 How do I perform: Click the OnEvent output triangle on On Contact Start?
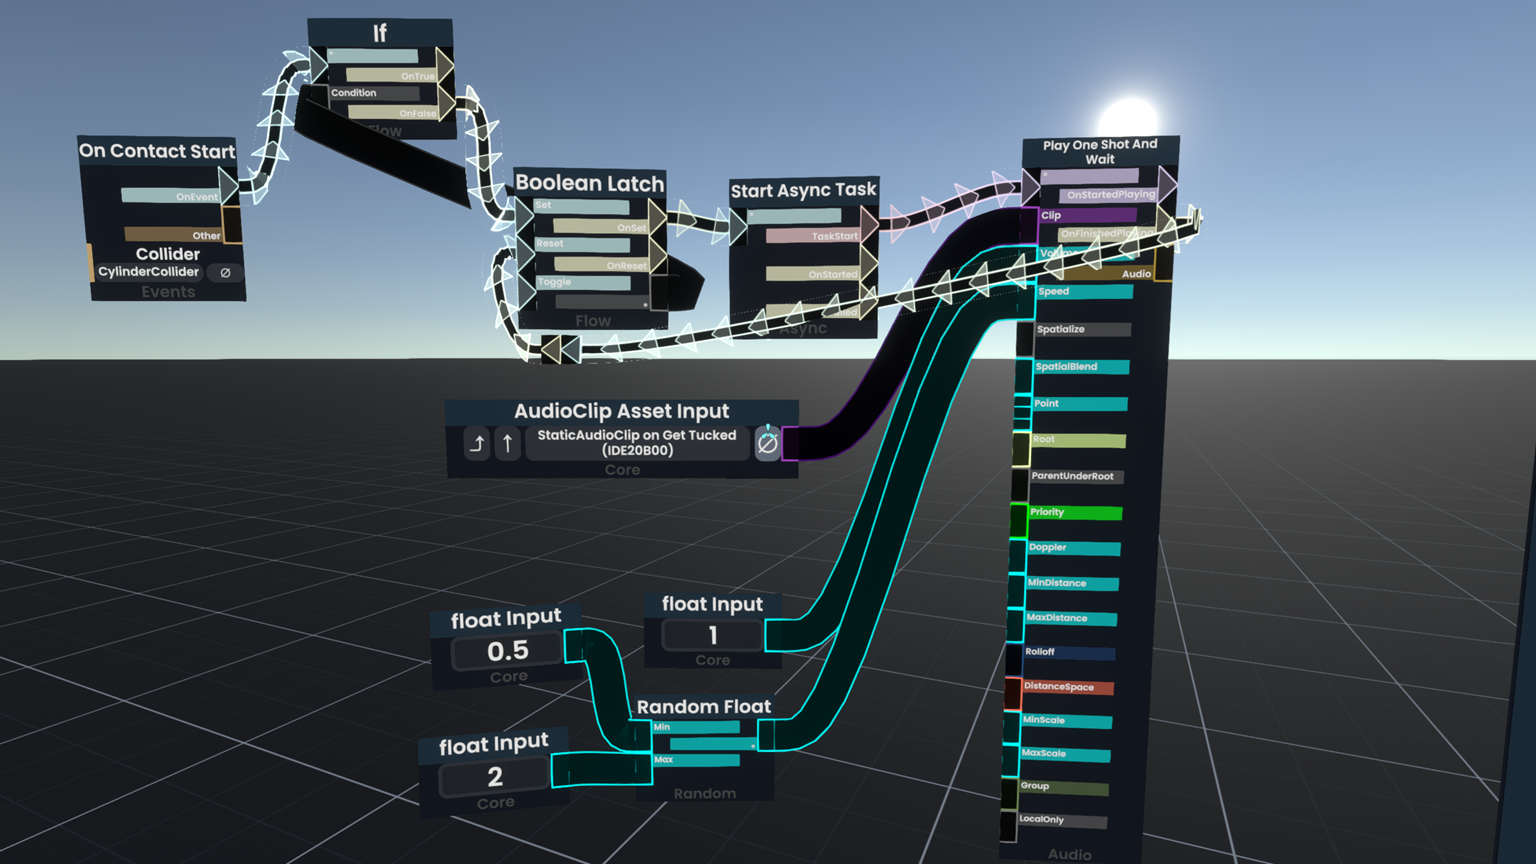229,187
